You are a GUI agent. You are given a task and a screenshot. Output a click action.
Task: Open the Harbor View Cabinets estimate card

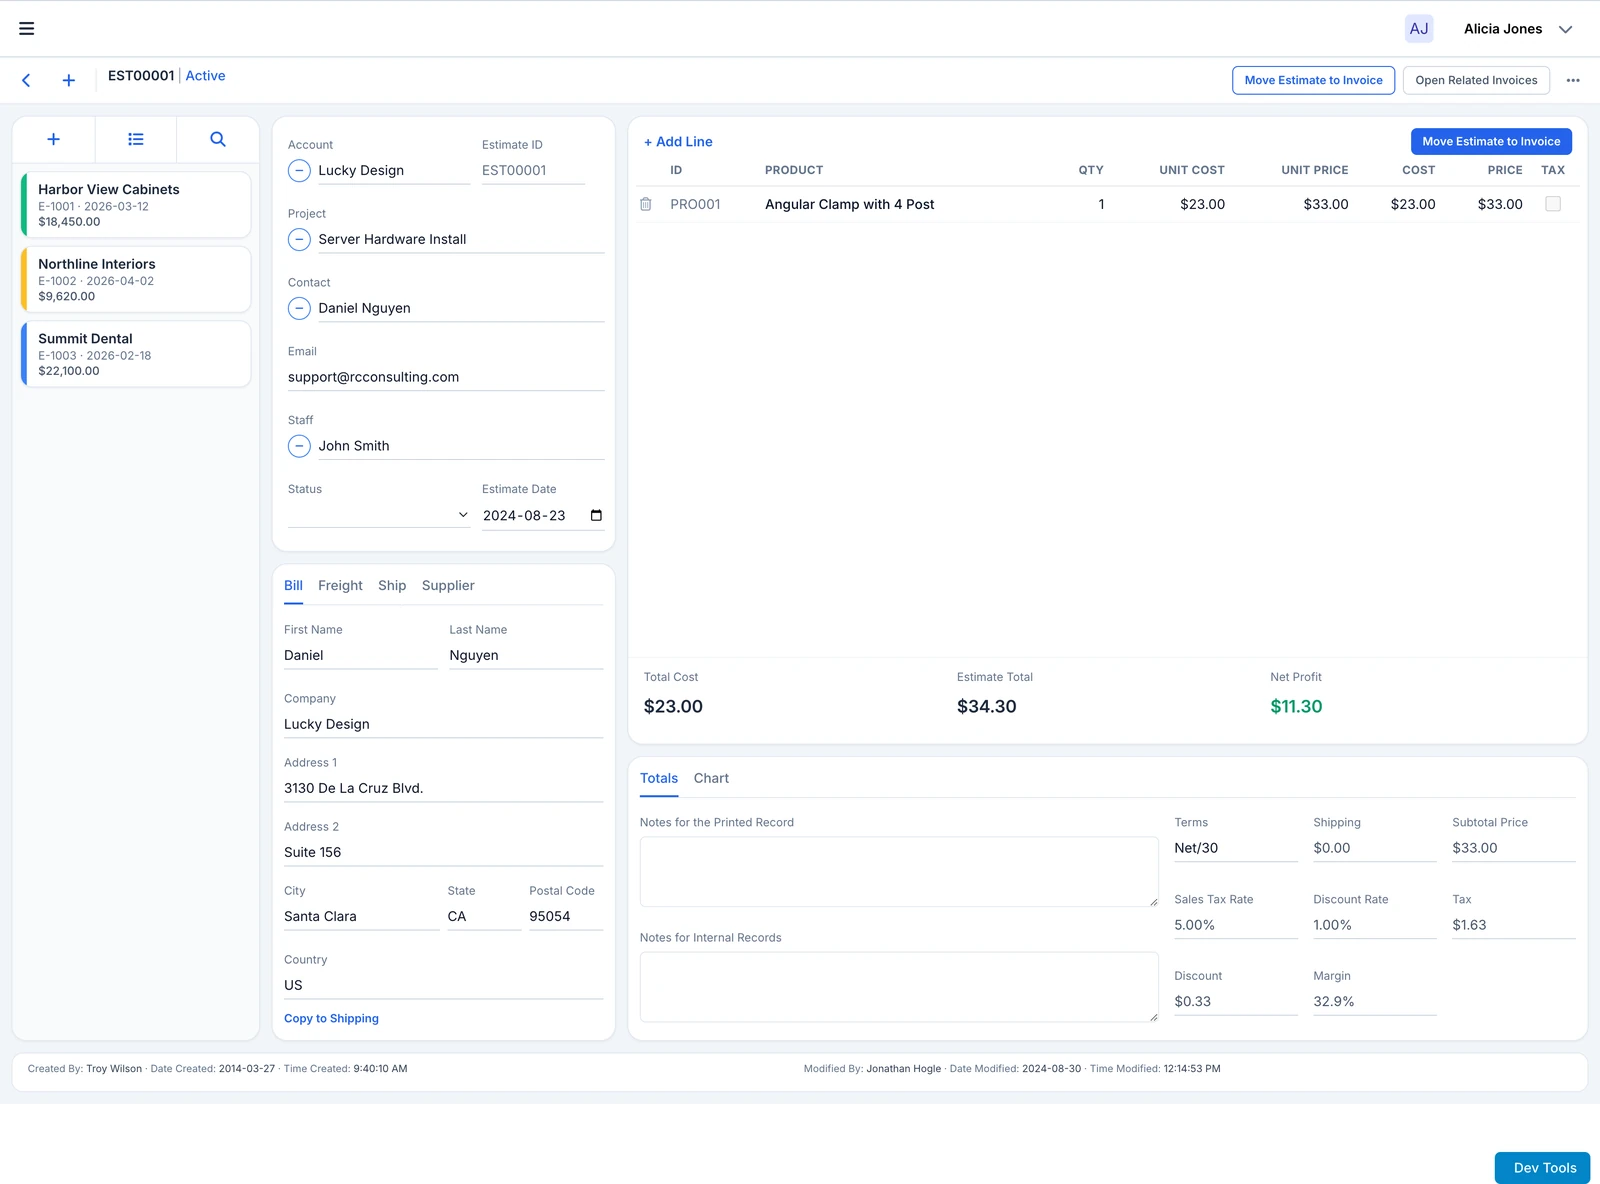click(136, 205)
